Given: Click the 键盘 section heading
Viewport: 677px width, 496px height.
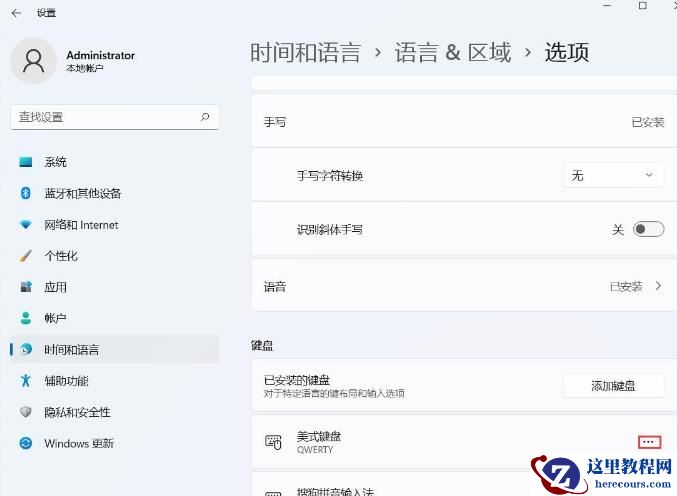Looking at the screenshot, I should pyautogui.click(x=262, y=345).
